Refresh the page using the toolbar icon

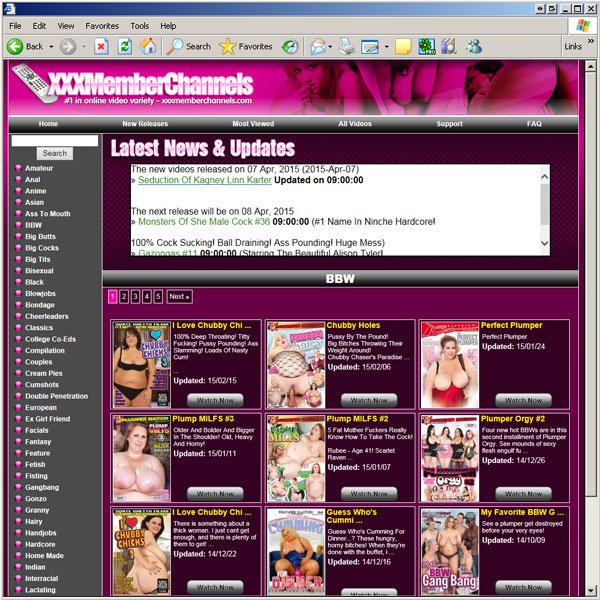(124, 46)
